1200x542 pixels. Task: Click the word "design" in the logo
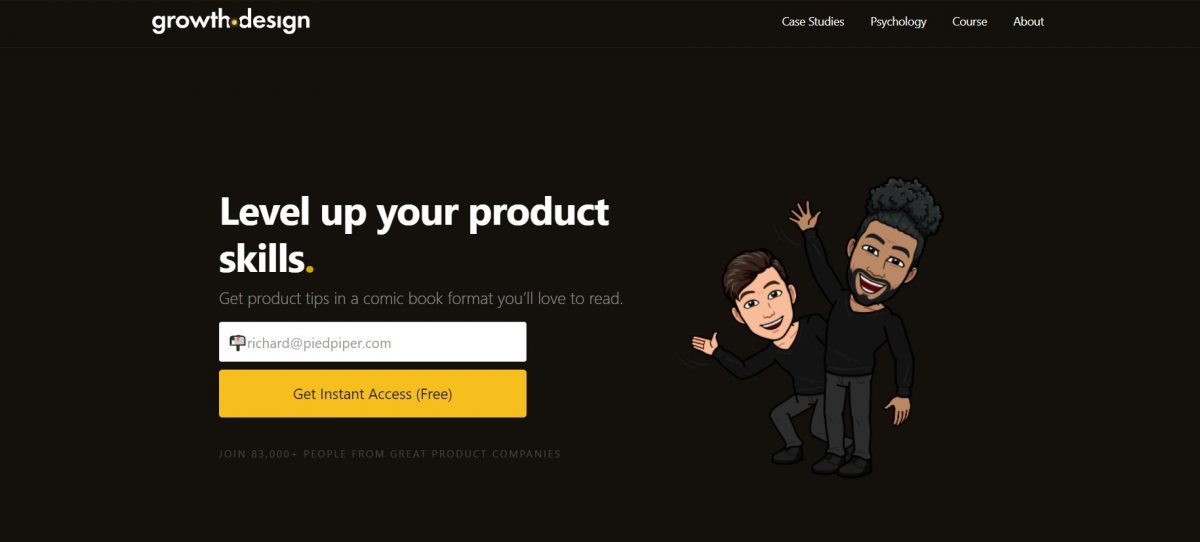(274, 21)
